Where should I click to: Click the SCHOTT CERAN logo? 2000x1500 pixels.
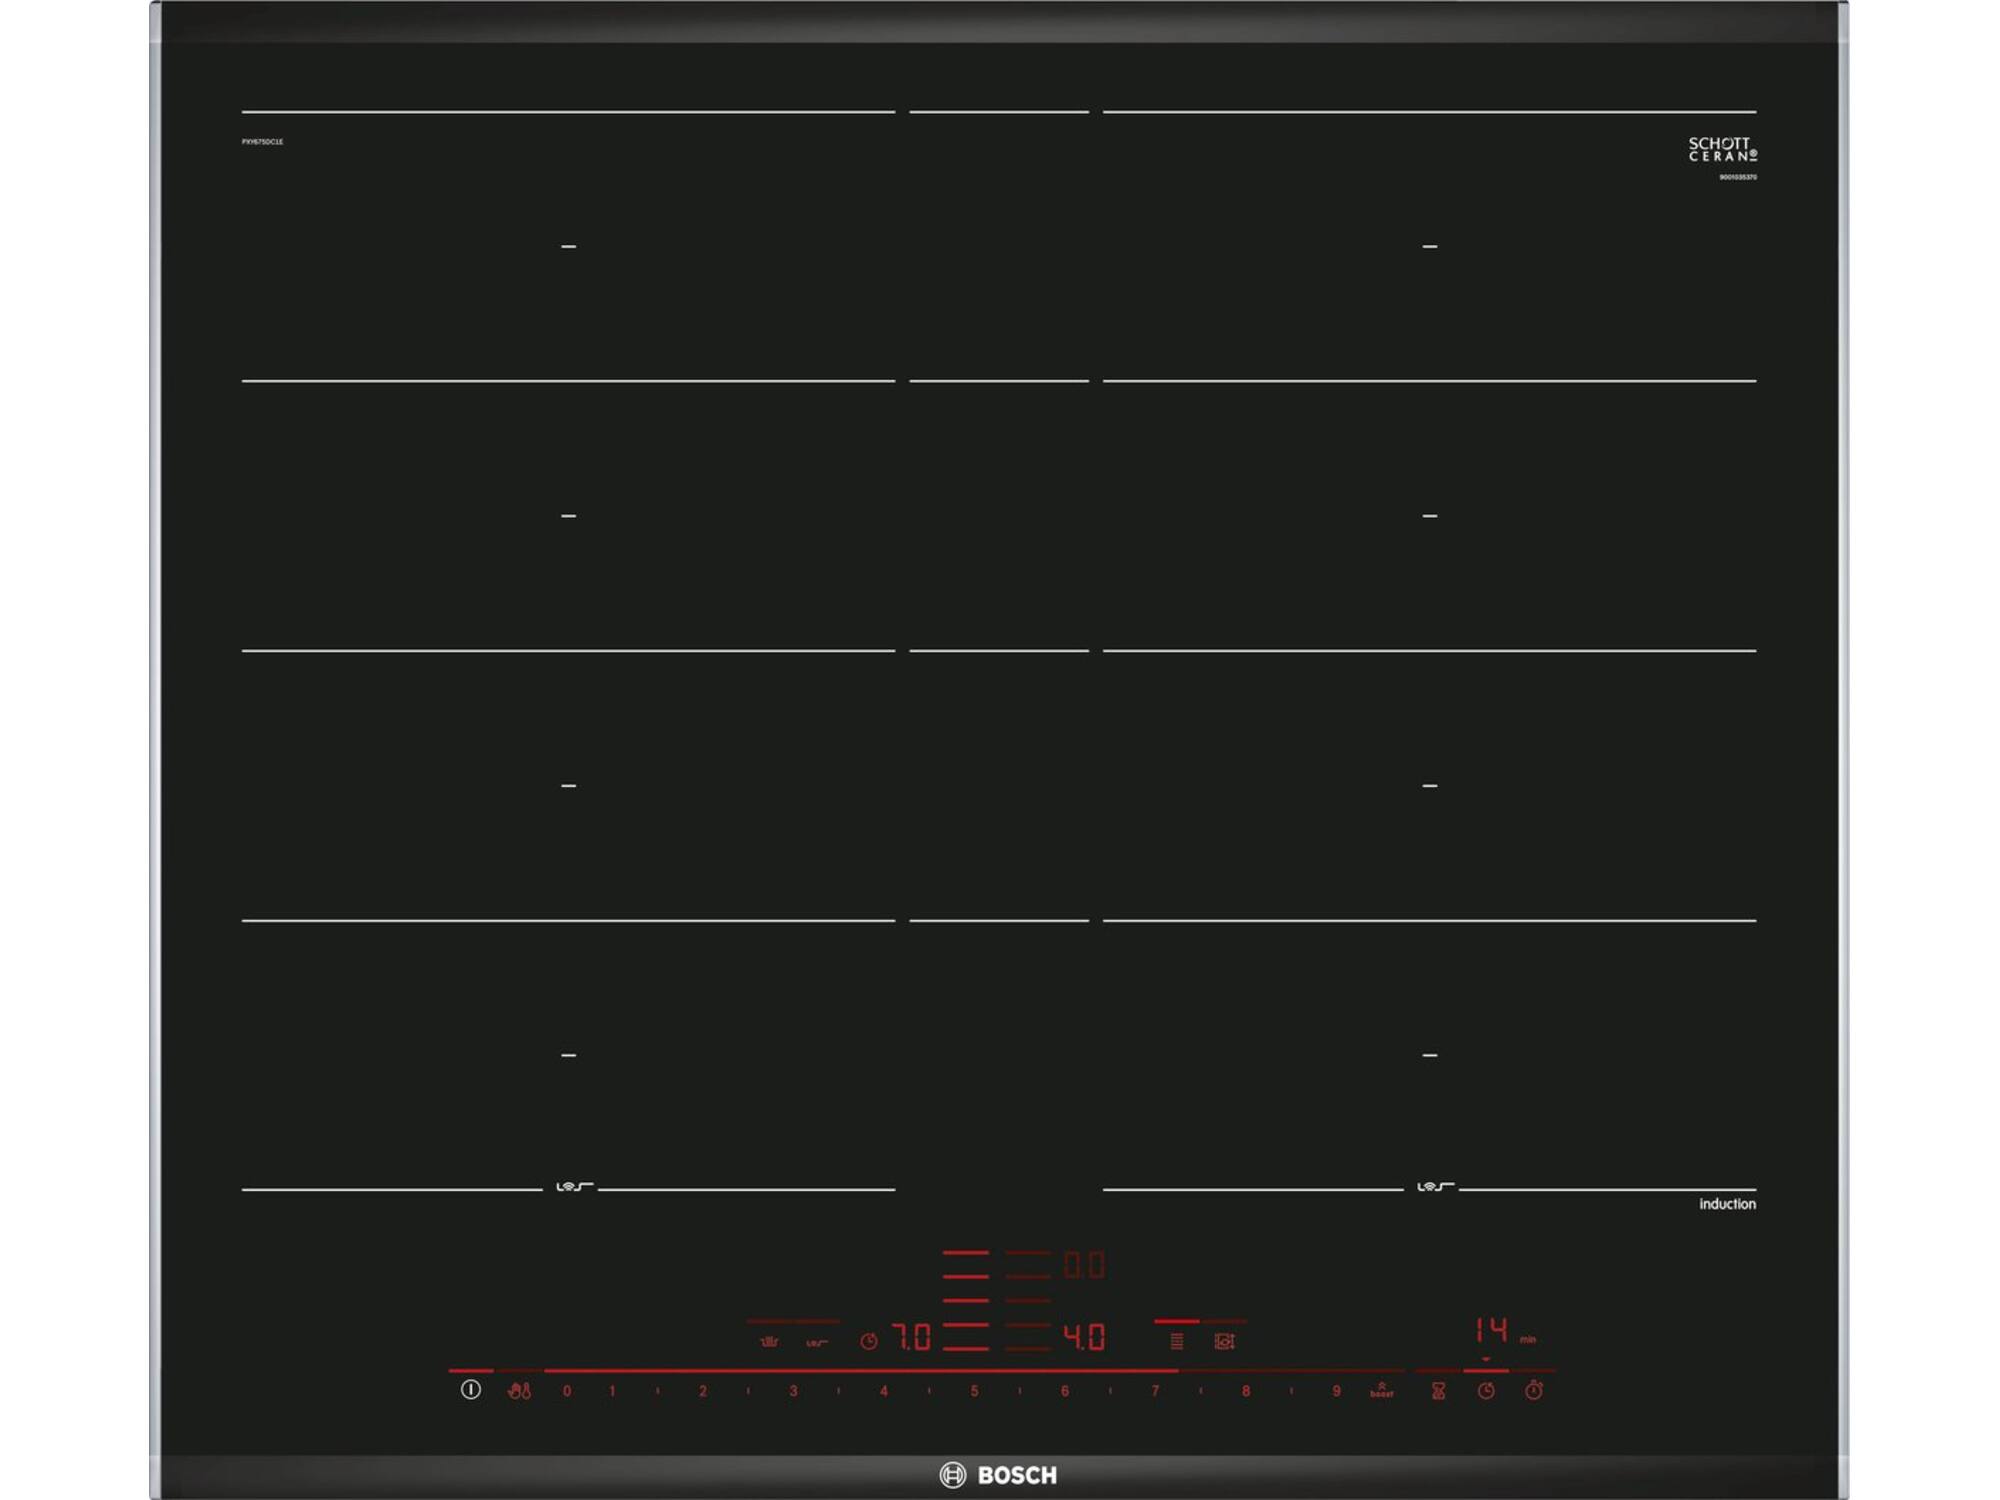pos(1723,149)
